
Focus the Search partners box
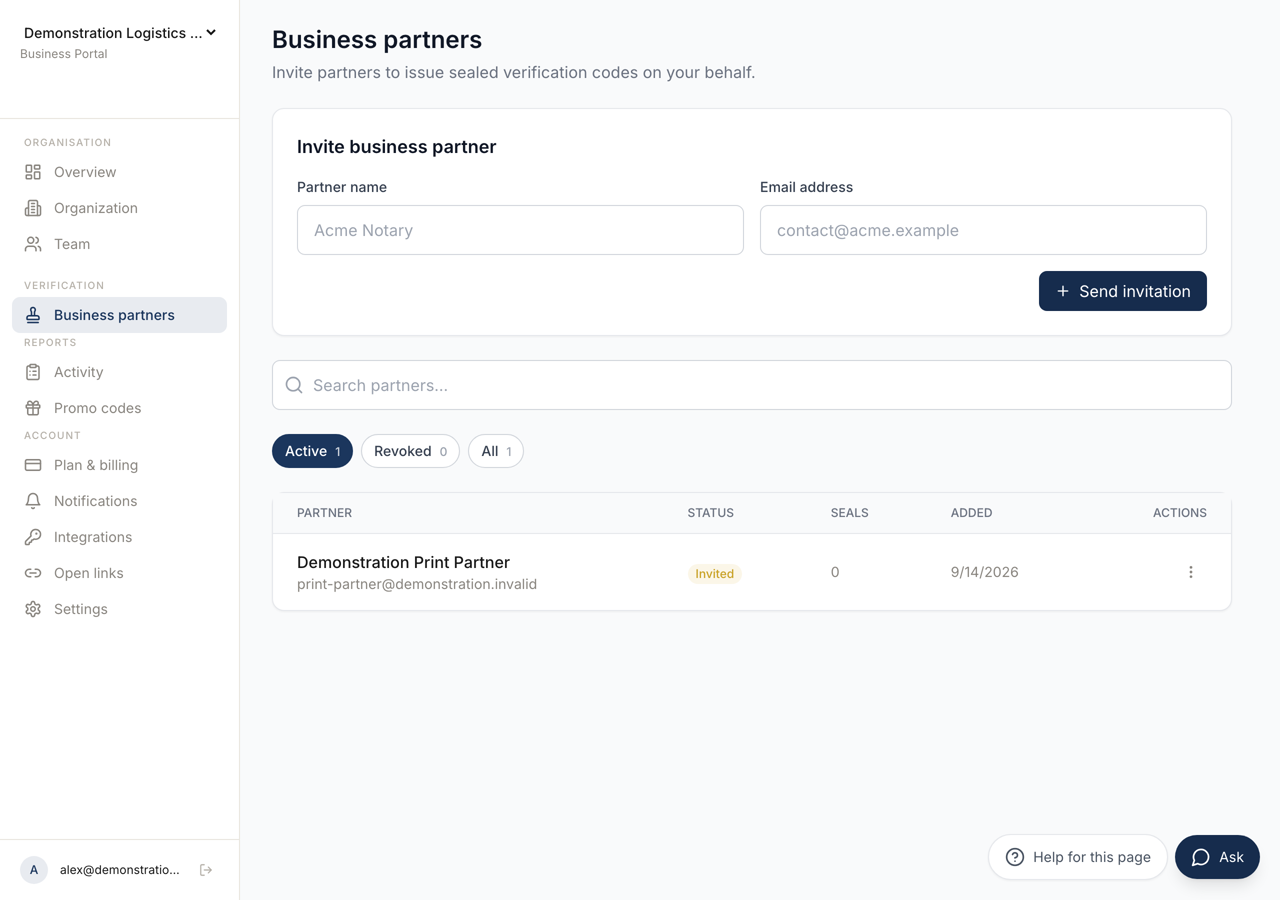click(752, 385)
